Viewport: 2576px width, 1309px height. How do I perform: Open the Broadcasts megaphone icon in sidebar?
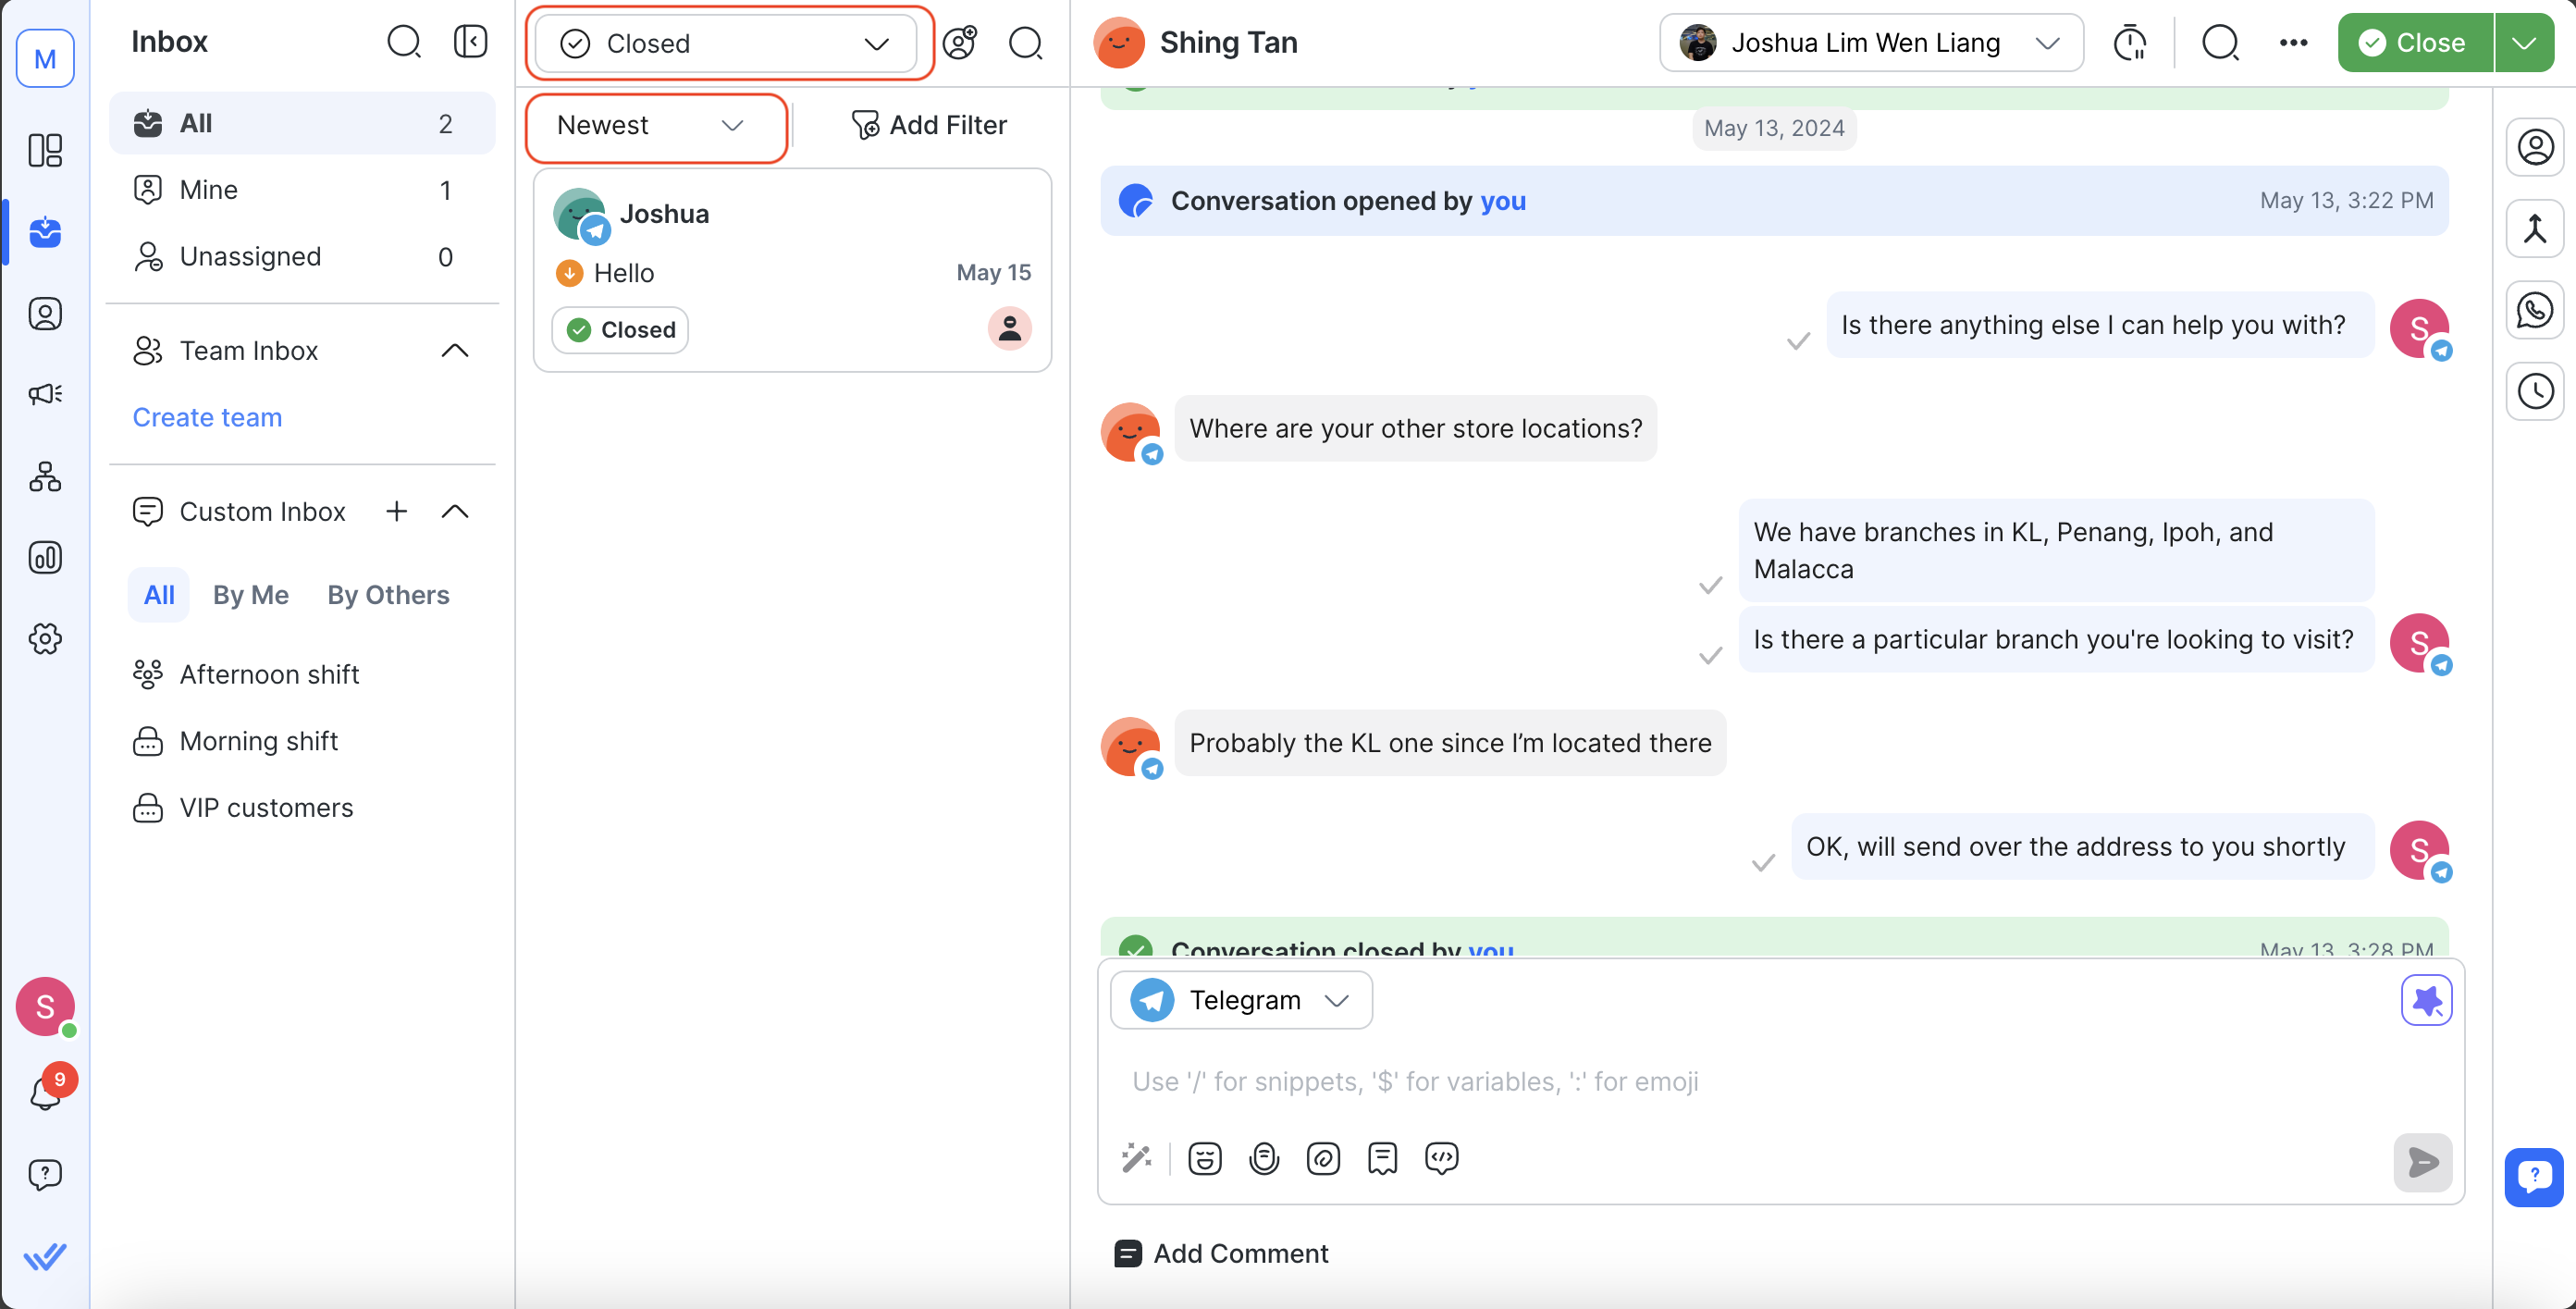pyautogui.click(x=45, y=394)
